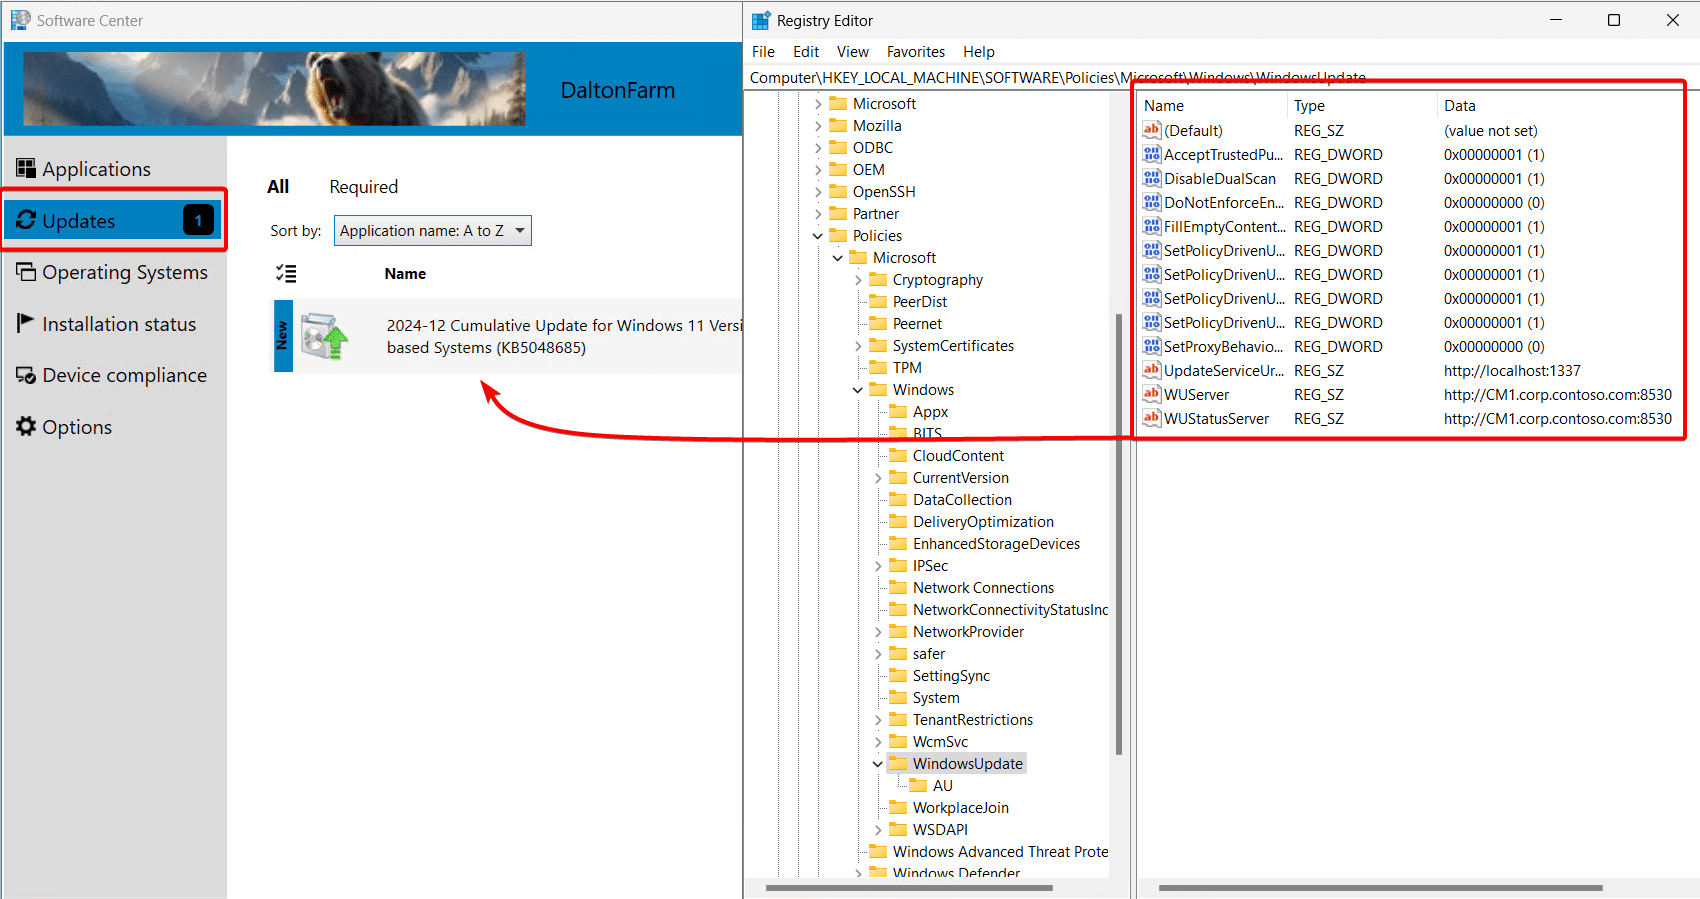
Task: Expand the Cryptography key
Action: (x=858, y=280)
